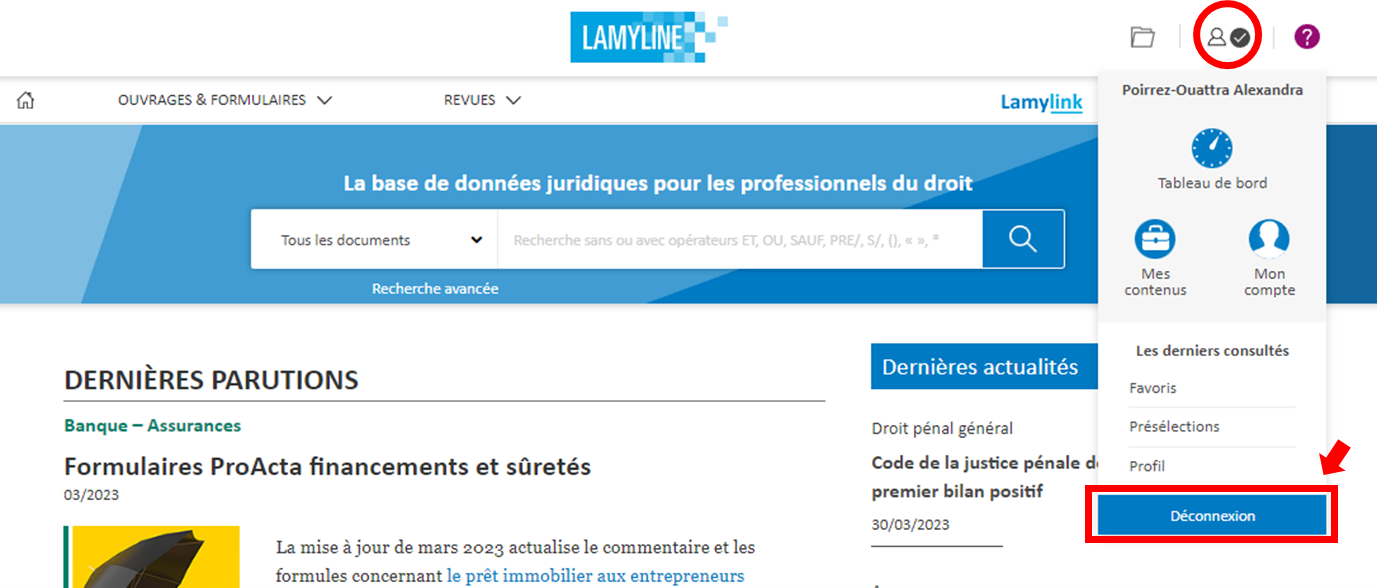Open Recherche avancée
1377x588 pixels.
(435, 288)
